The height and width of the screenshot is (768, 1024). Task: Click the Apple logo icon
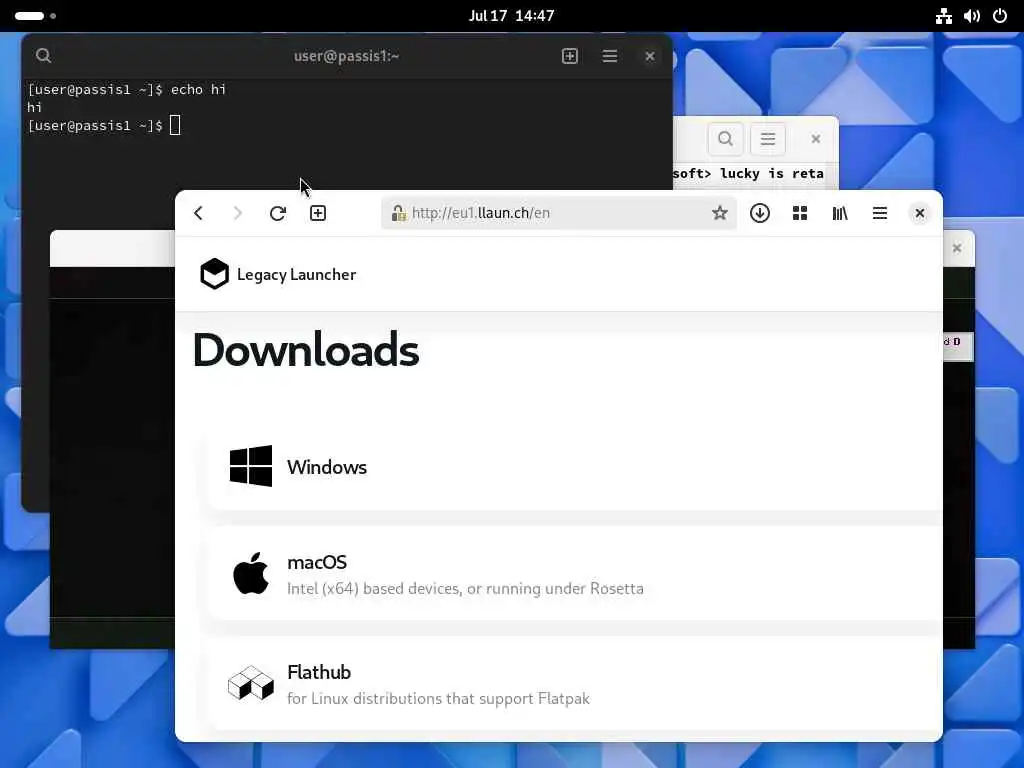coord(251,573)
